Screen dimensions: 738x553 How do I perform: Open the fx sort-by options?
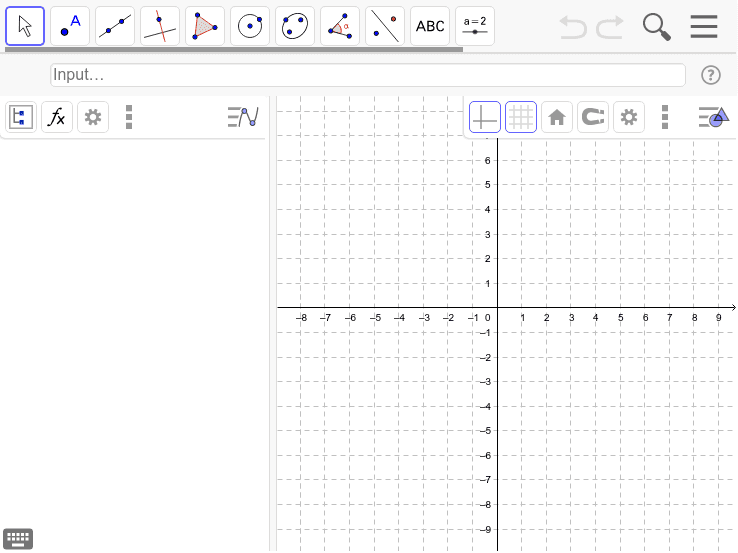(57, 117)
